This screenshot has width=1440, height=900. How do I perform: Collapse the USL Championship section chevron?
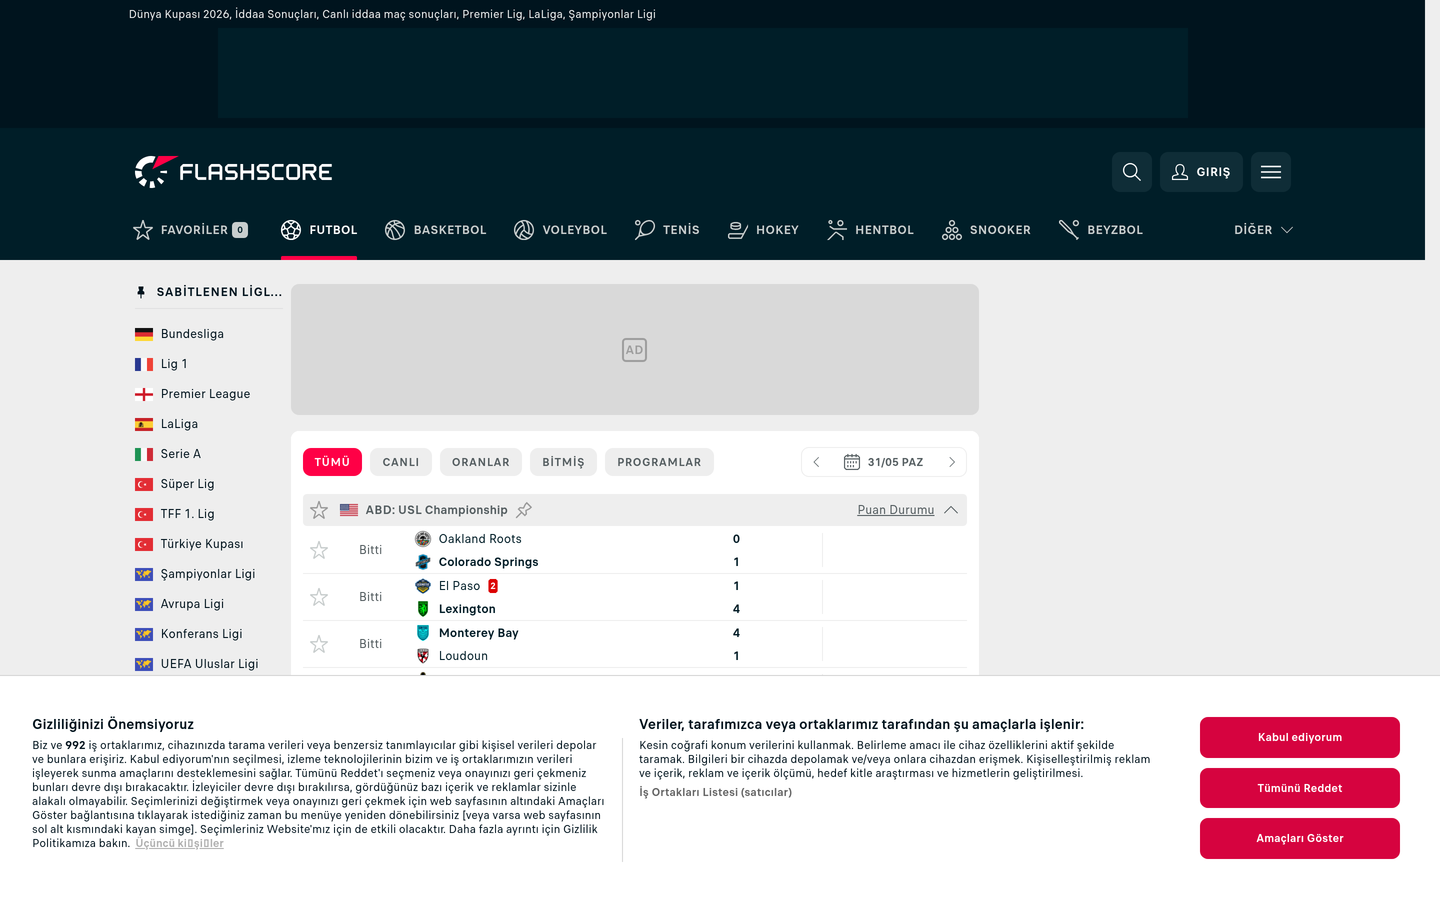[x=951, y=510]
